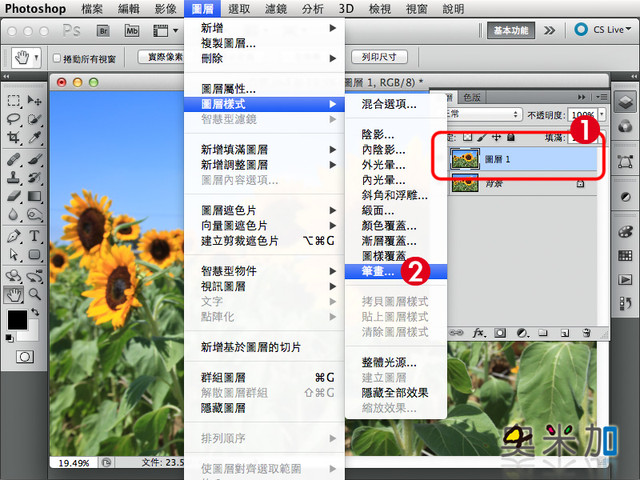Reset default foreground and background colors
Screen dimensions: 640x480
(x=9, y=338)
